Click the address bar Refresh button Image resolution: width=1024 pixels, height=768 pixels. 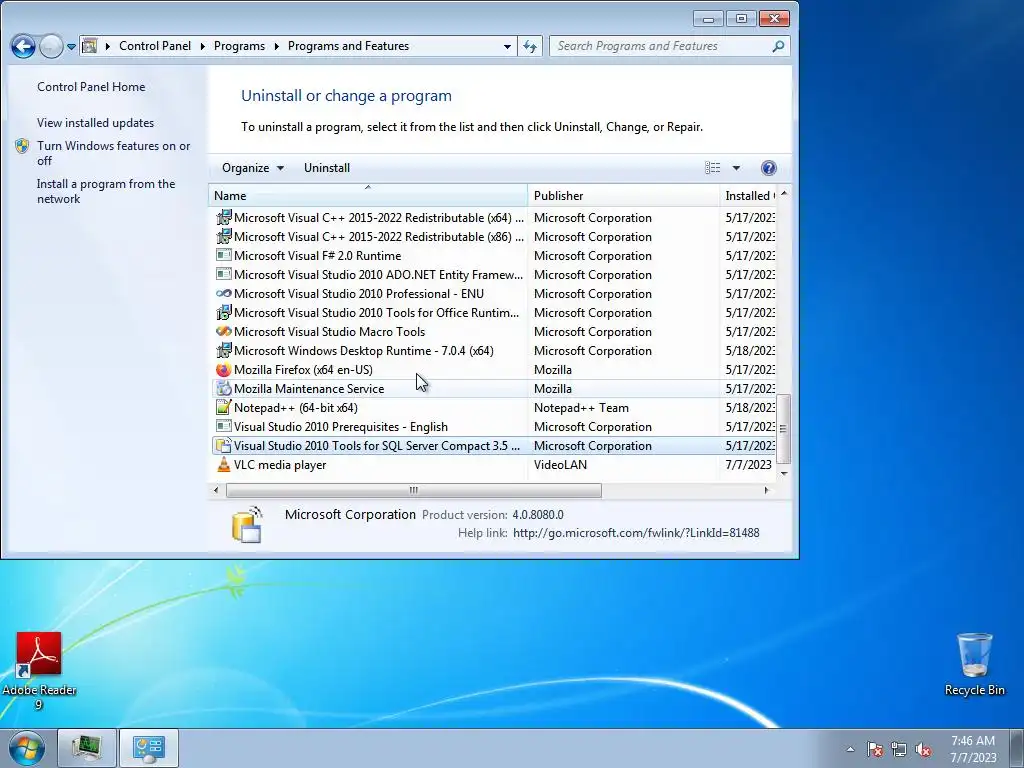(x=530, y=46)
